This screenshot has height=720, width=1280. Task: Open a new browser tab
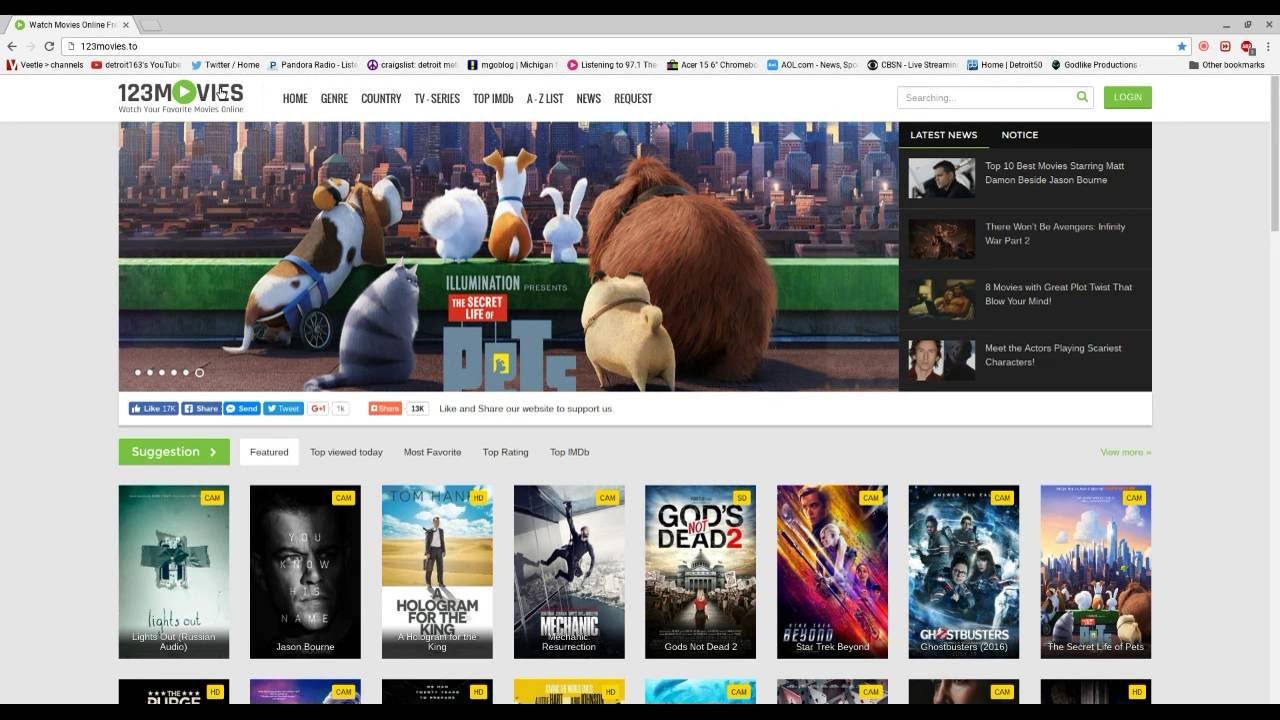151,24
